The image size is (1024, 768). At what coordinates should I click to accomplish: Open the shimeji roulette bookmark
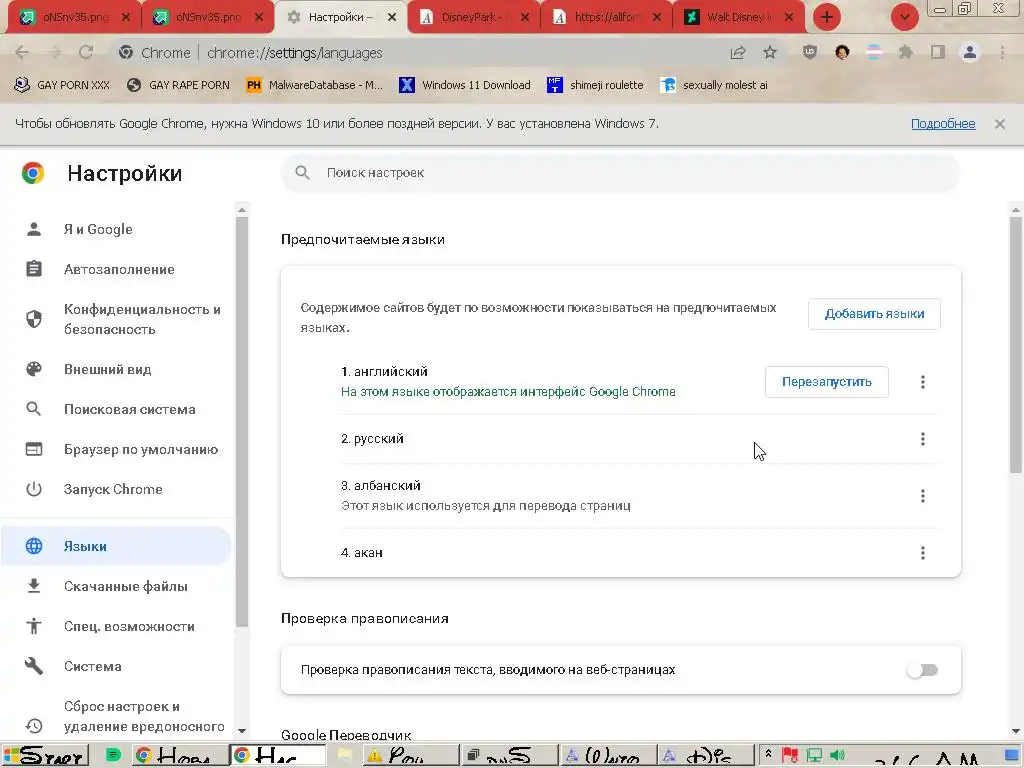tap(595, 85)
